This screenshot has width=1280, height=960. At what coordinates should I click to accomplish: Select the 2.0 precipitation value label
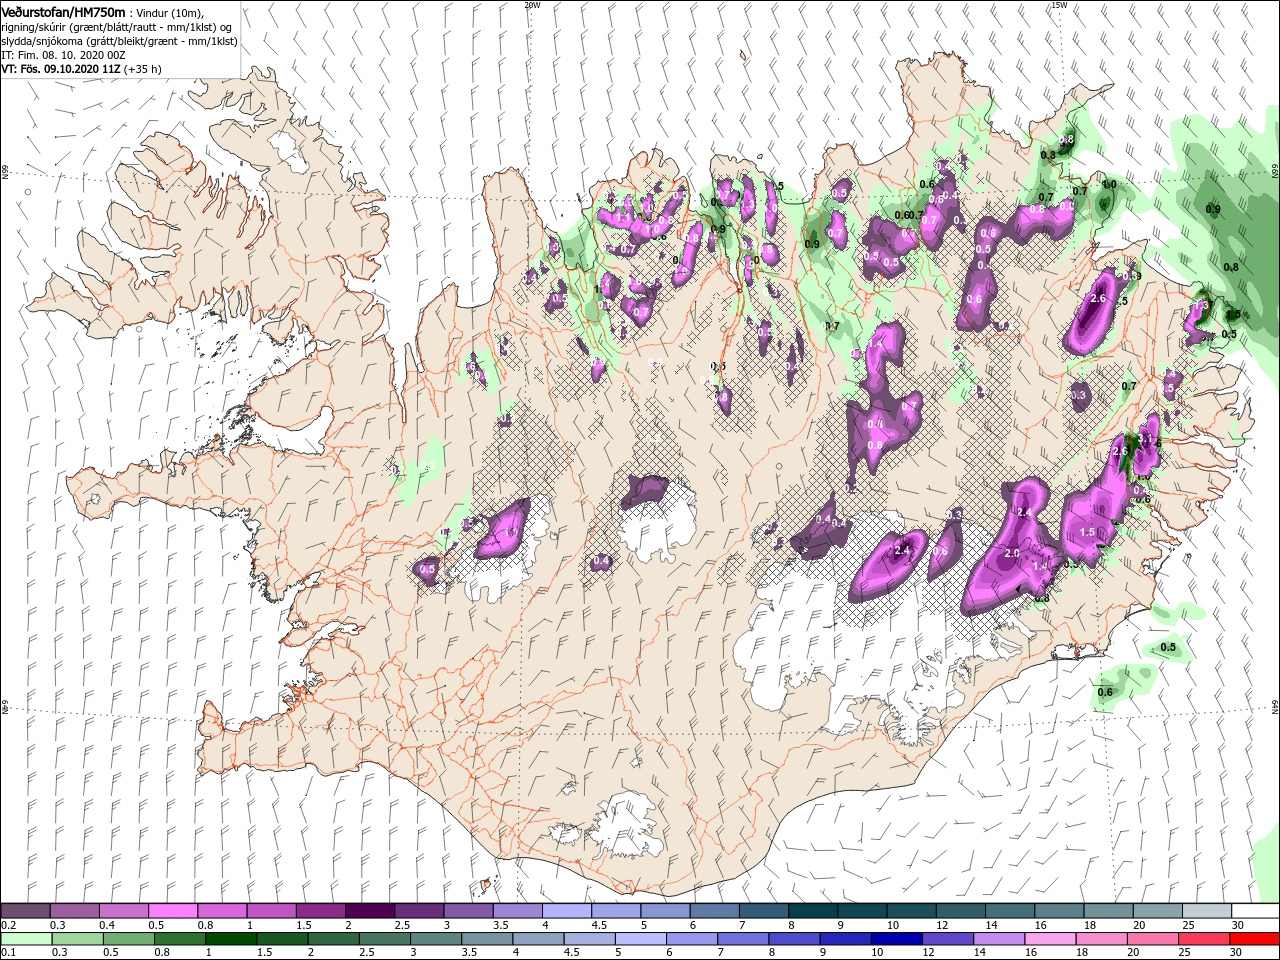coord(1011,554)
